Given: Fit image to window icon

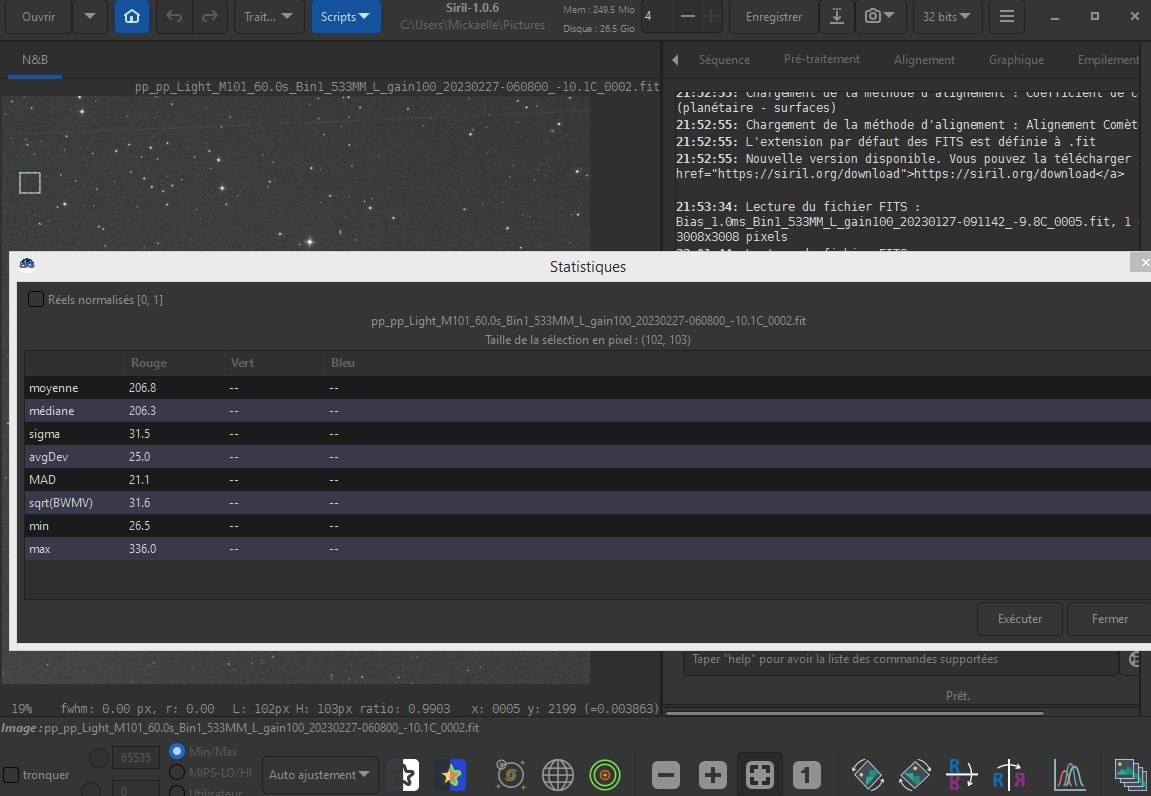Looking at the screenshot, I should 760,775.
